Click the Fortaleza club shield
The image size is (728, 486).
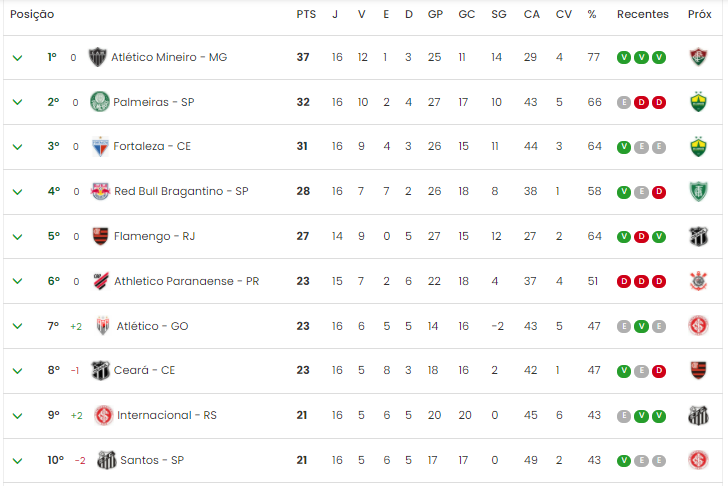click(x=100, y=147)
